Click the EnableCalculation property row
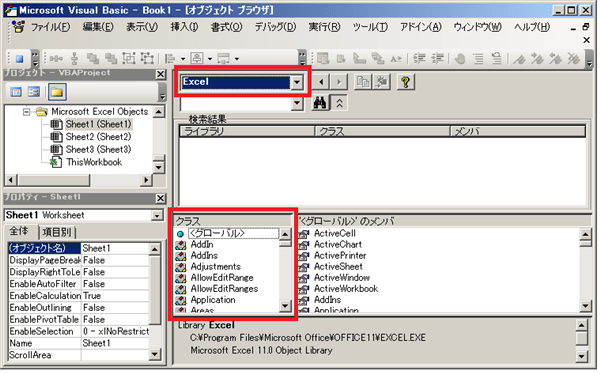Viewport: 600px width, 374px height. [78, 296]
